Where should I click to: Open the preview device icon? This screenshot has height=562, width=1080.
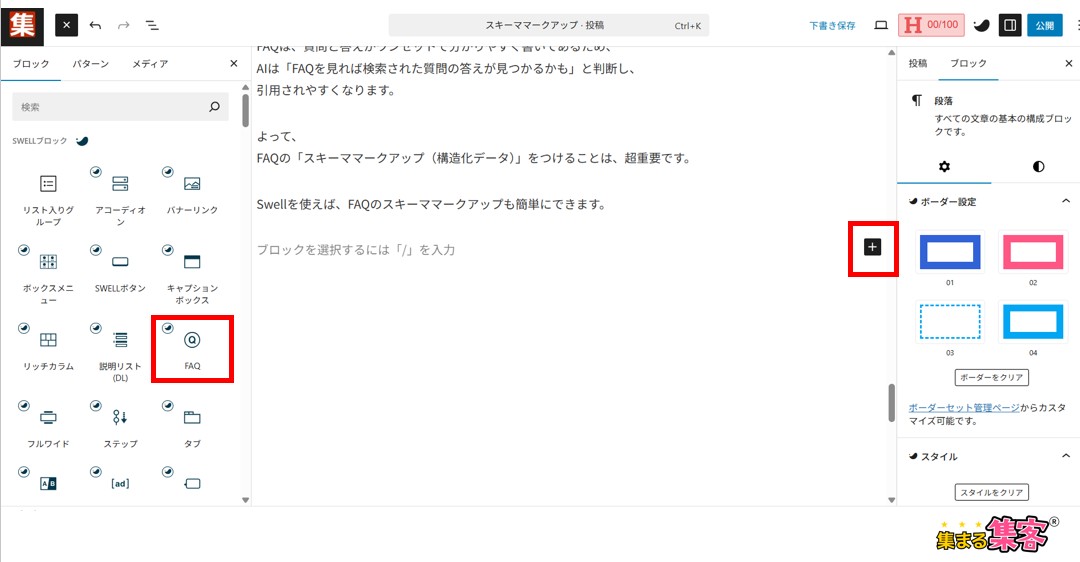pos(881,25)
